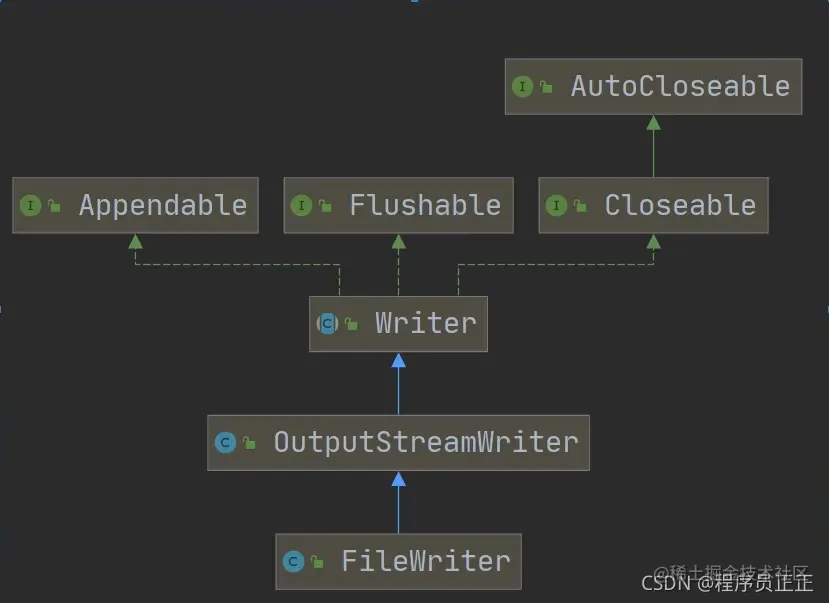The width and height of the screenshot is (829, 603).
Task: Select the Flushable interface node
Action: [x=399, y=205]
